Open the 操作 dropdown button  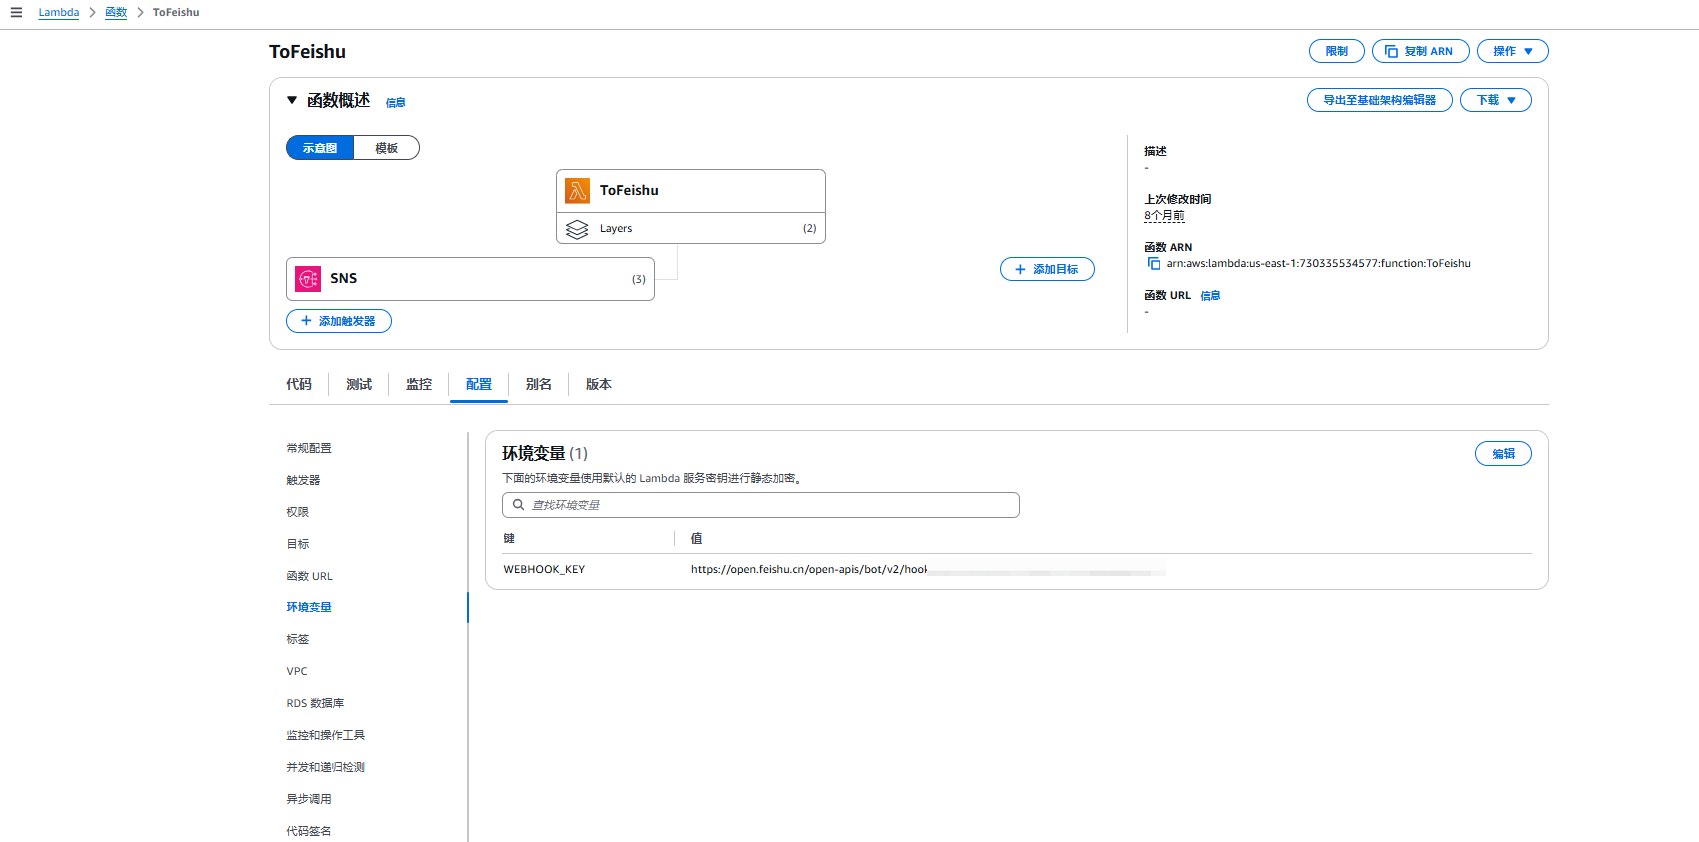(1512, 51)
